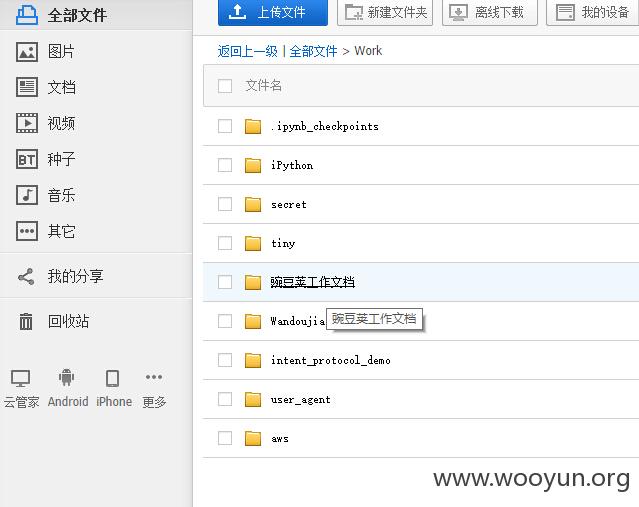The image size is (639, 507).
Task: Click the 文档 document icon
Action: tap(27, 87)
